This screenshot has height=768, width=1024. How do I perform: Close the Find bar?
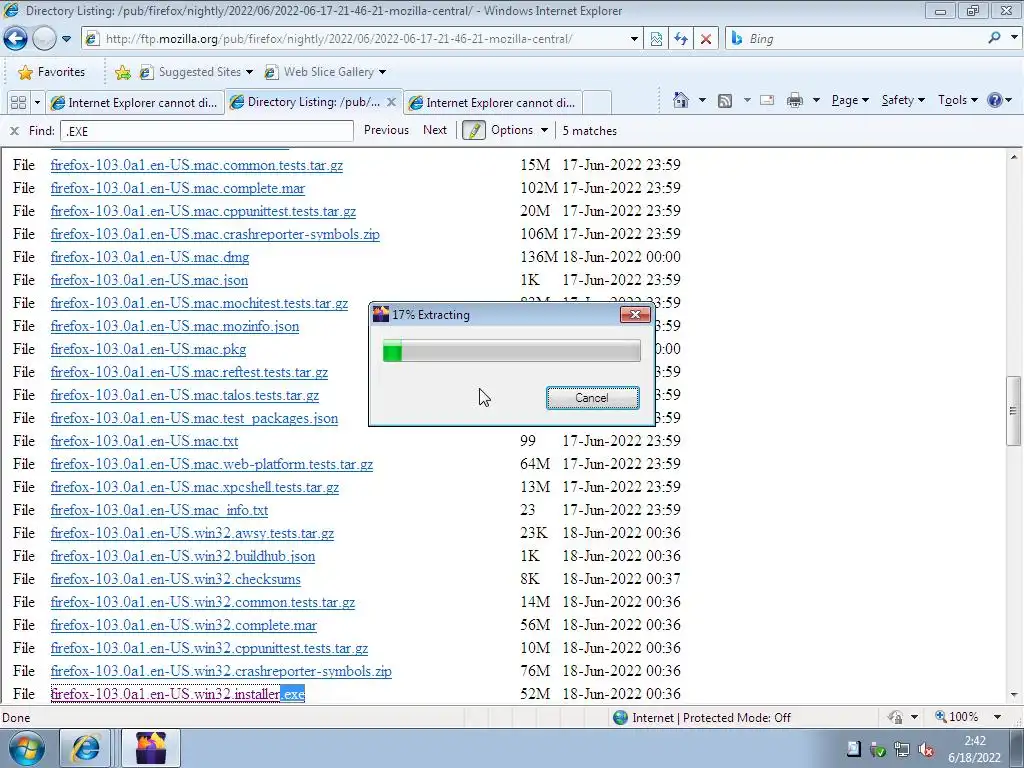click(14, 131)
